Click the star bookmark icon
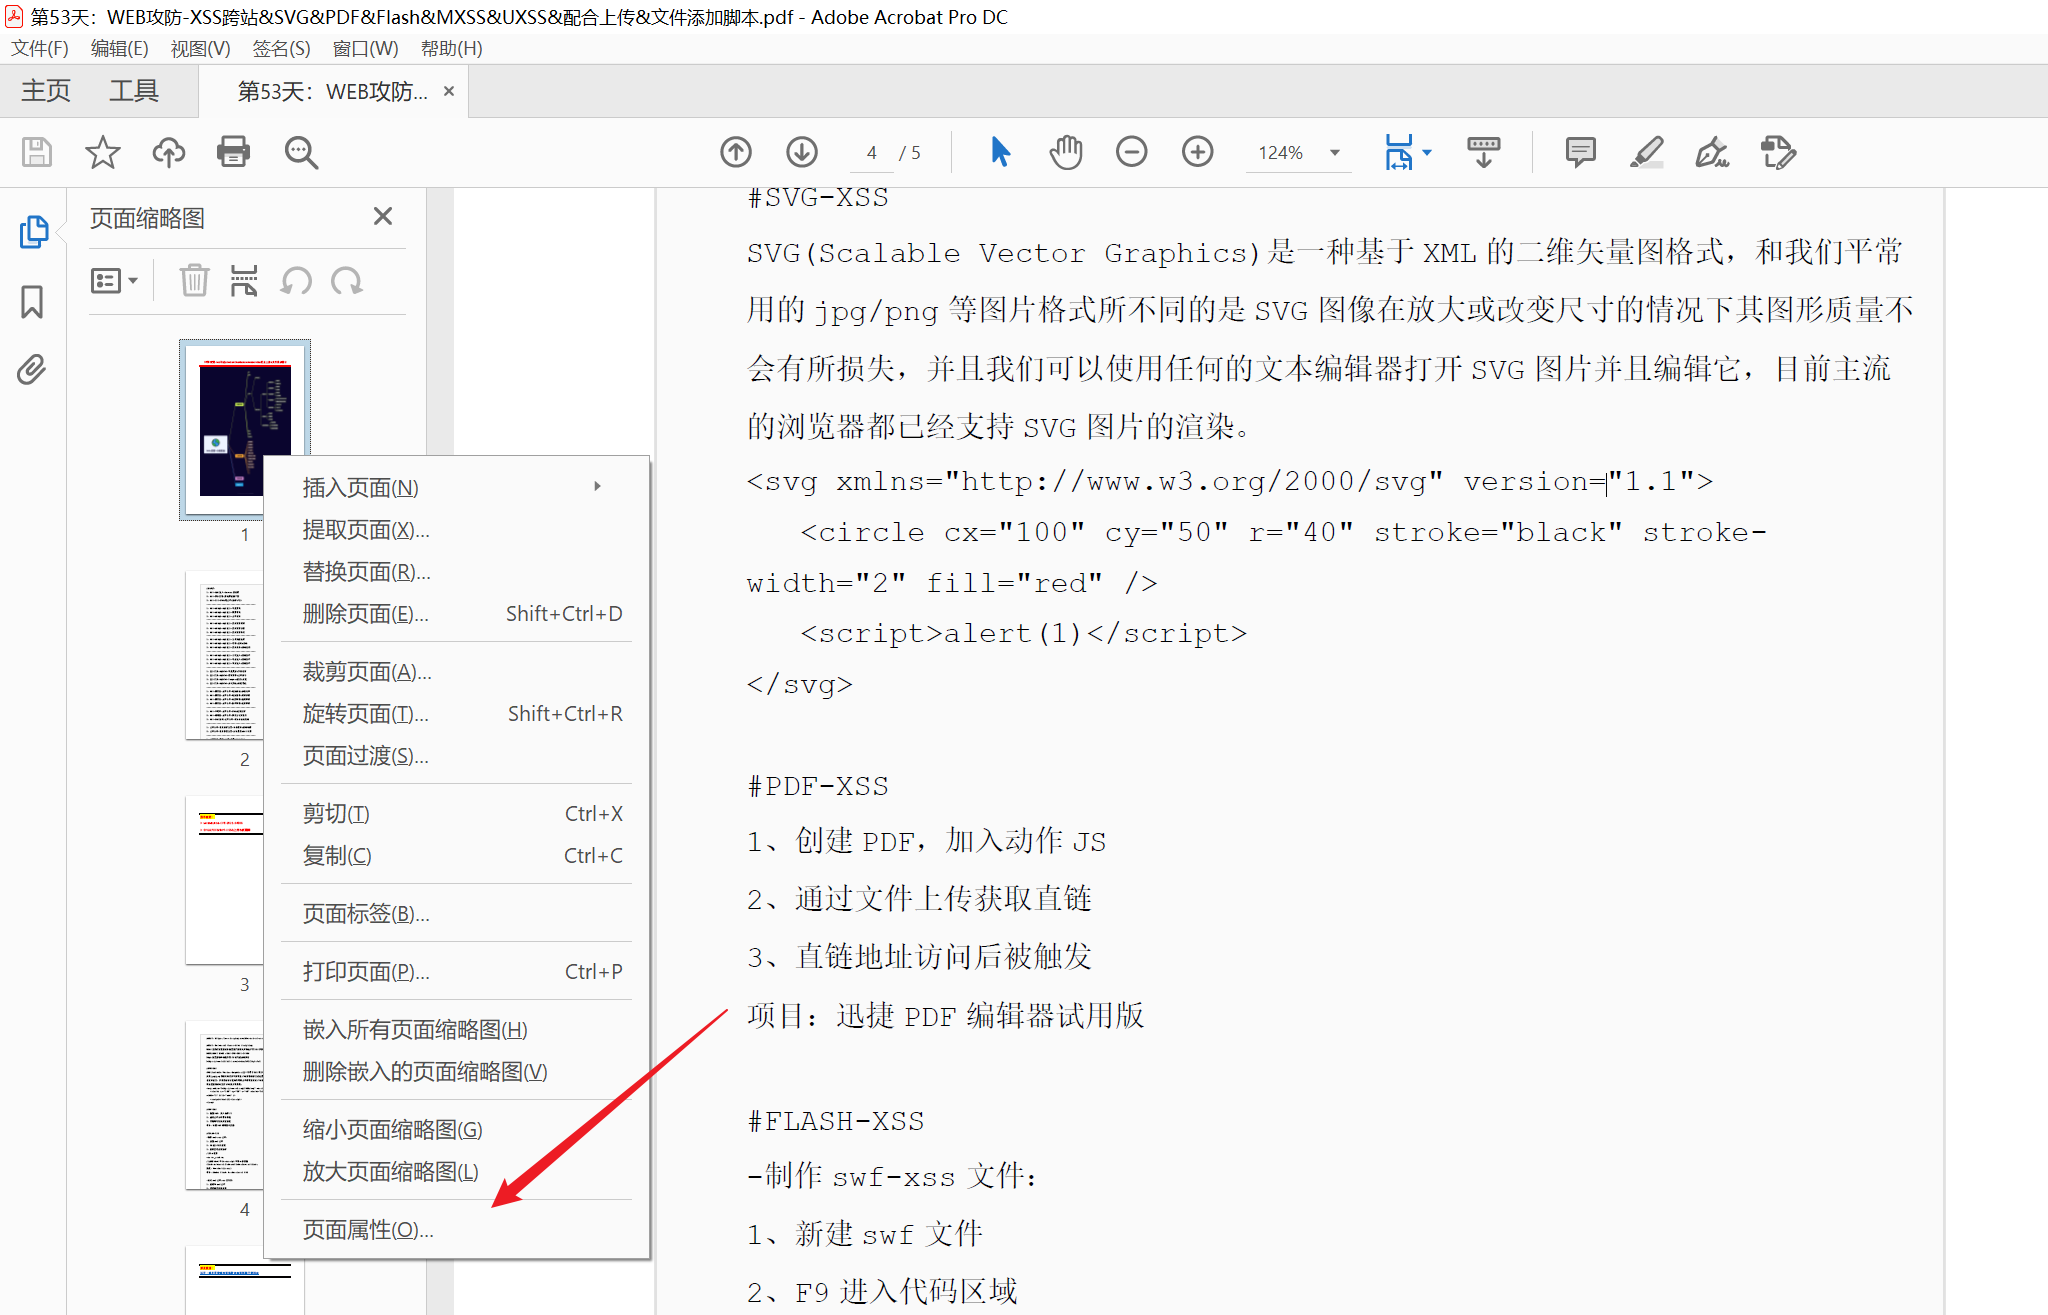This screenshot has width=2048, height=1315. click(102, 152)
